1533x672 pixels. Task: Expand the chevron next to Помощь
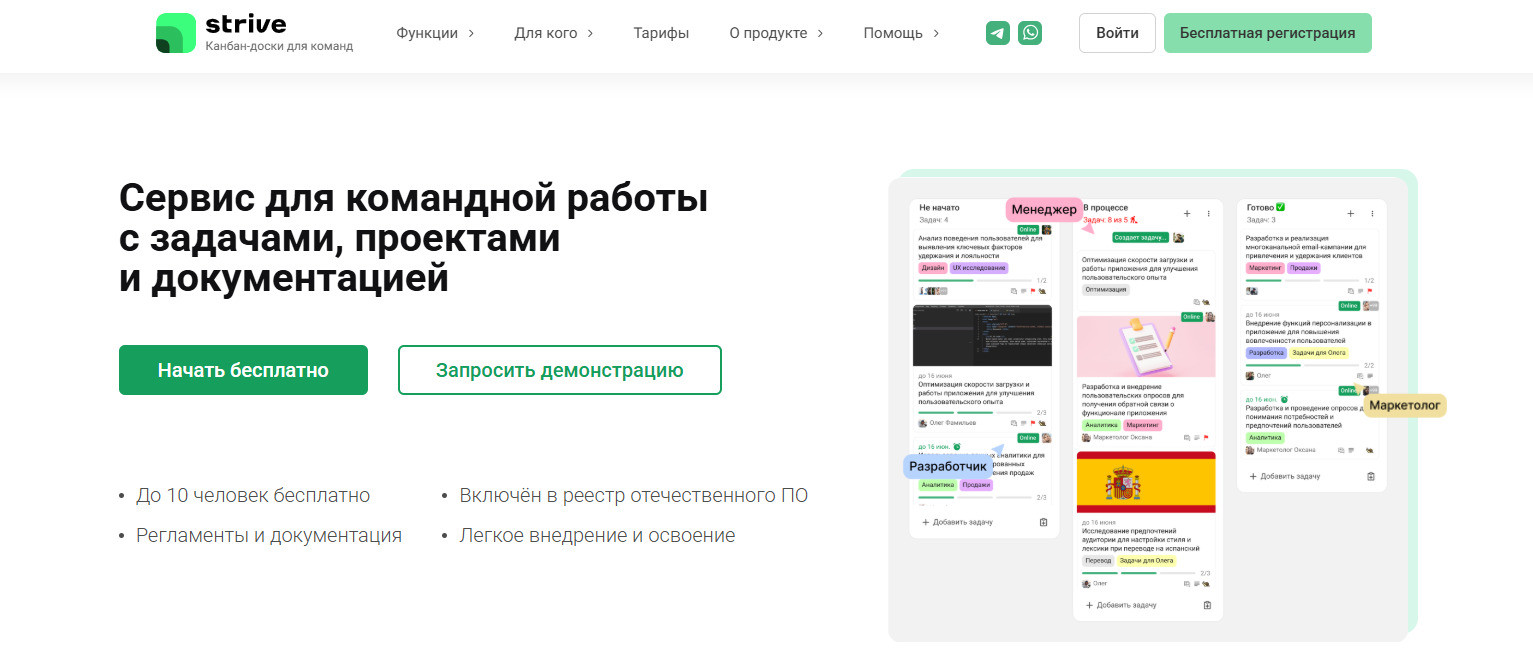click(x=936, y=33)
